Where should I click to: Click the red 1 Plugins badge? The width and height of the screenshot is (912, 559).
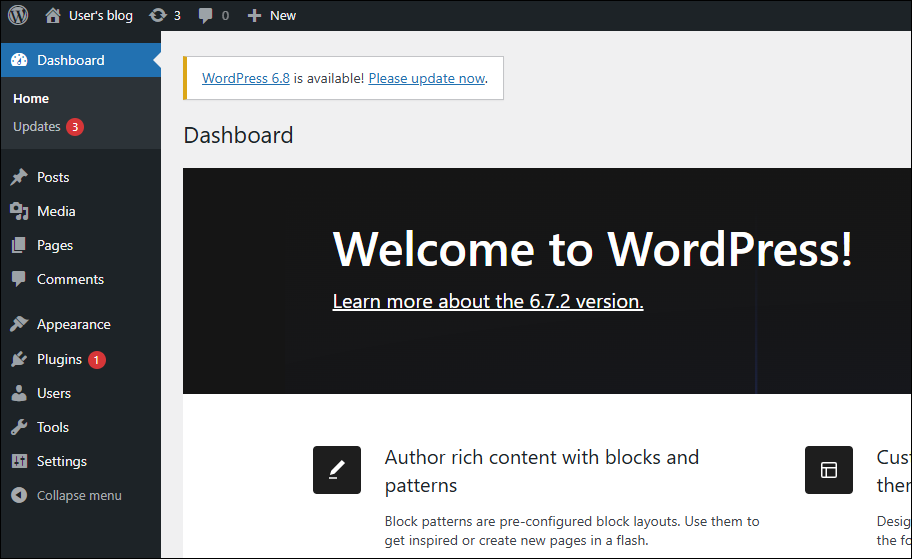97,360
